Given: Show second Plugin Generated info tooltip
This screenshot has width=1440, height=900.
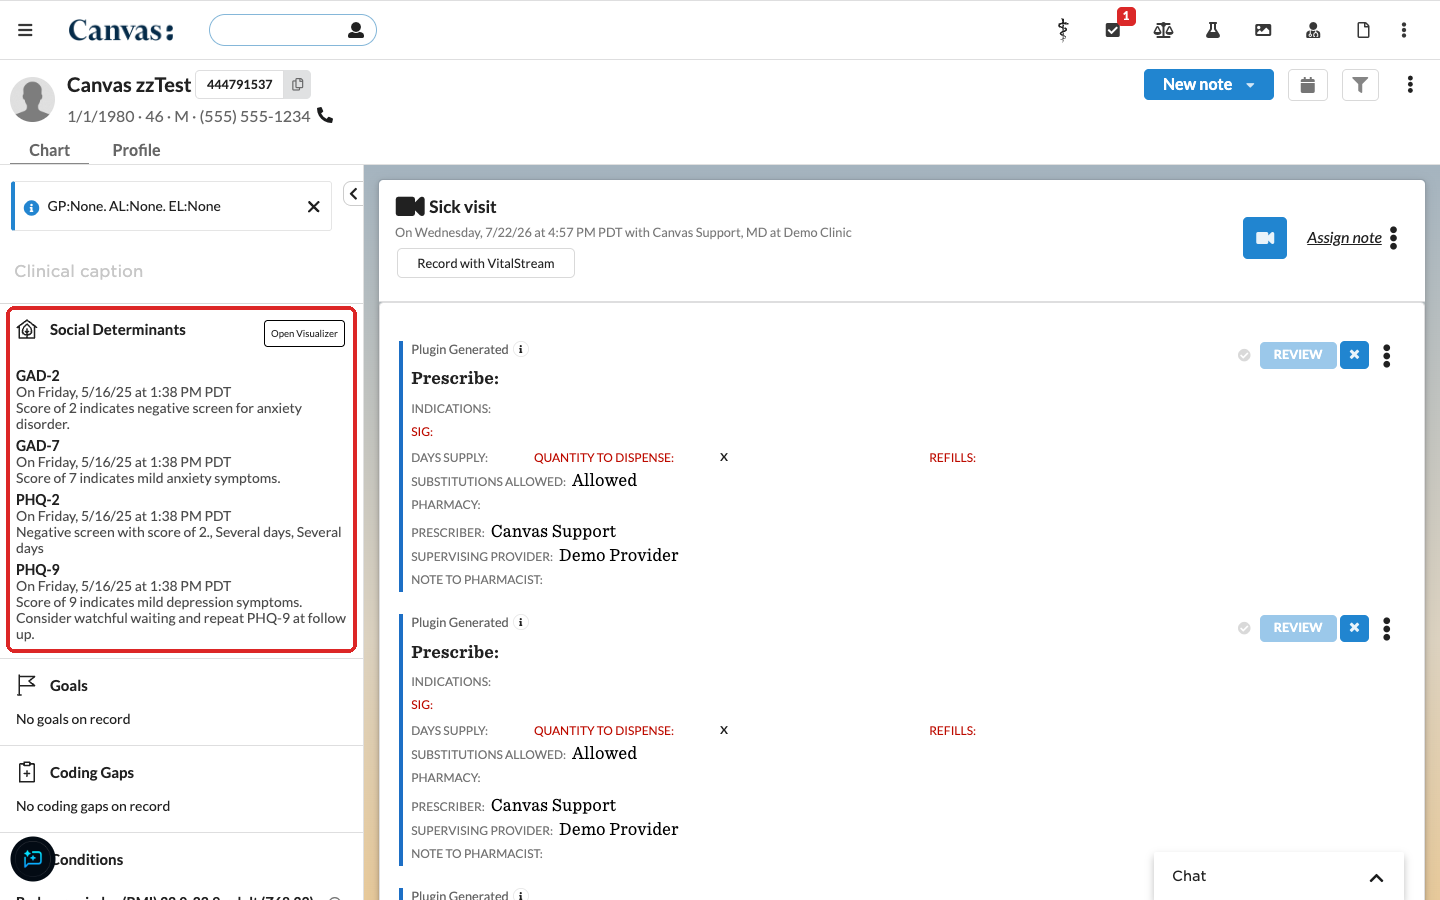Looking at the screenshot, I should [x=521, y=622].
